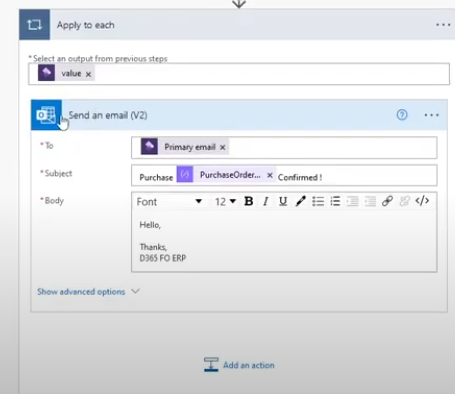The width and height of the screenshot is (455, 394).
Task: Open the Send an email ellipsis menu
Action: point(432,115)
